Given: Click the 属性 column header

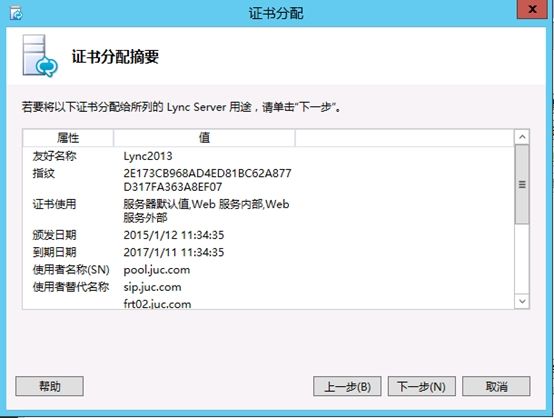Looking at the screenshot, I should 68,137.
